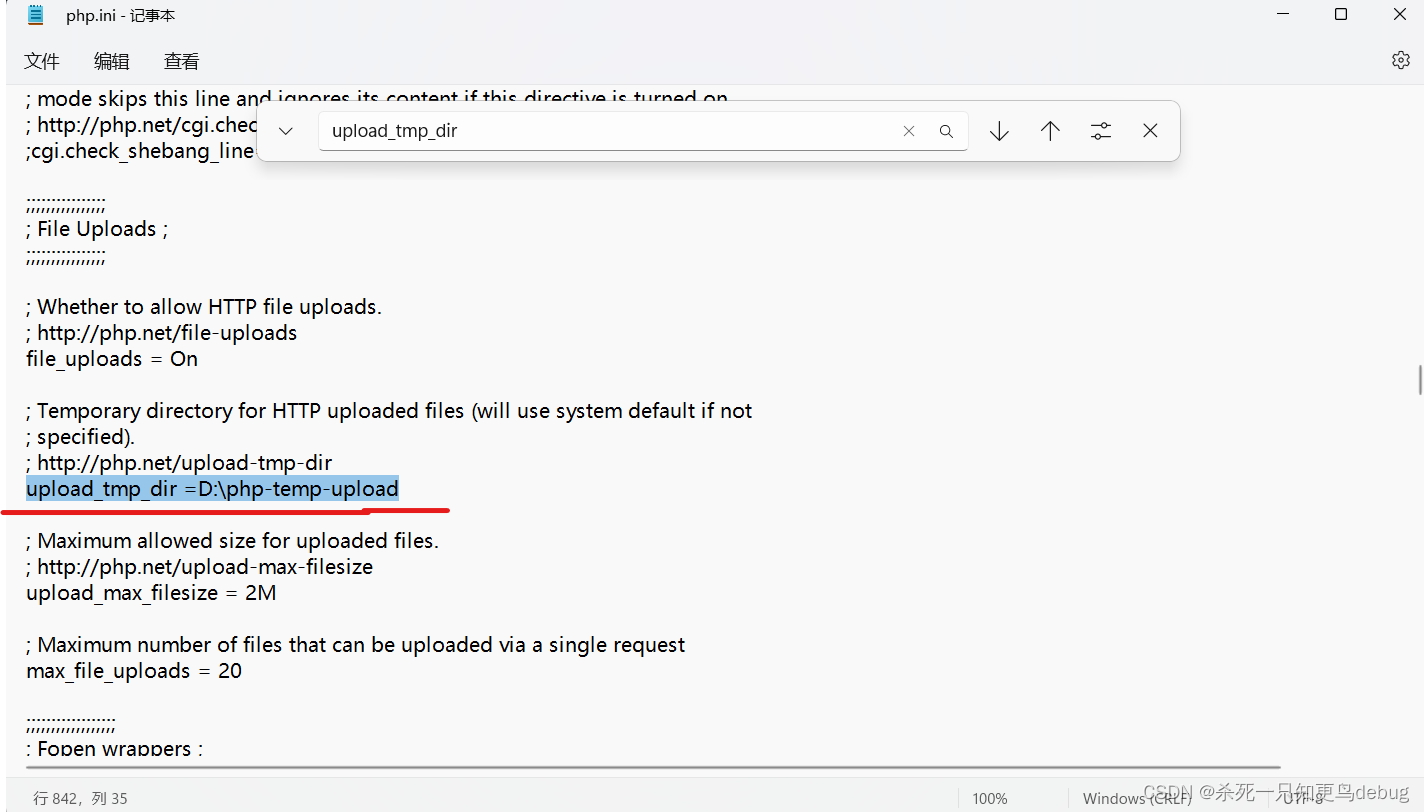The height and width of the screenshot is (812, 1424).
Task: Click the '; File Uploads ;' heading line
Action: [x=97, y=229]
